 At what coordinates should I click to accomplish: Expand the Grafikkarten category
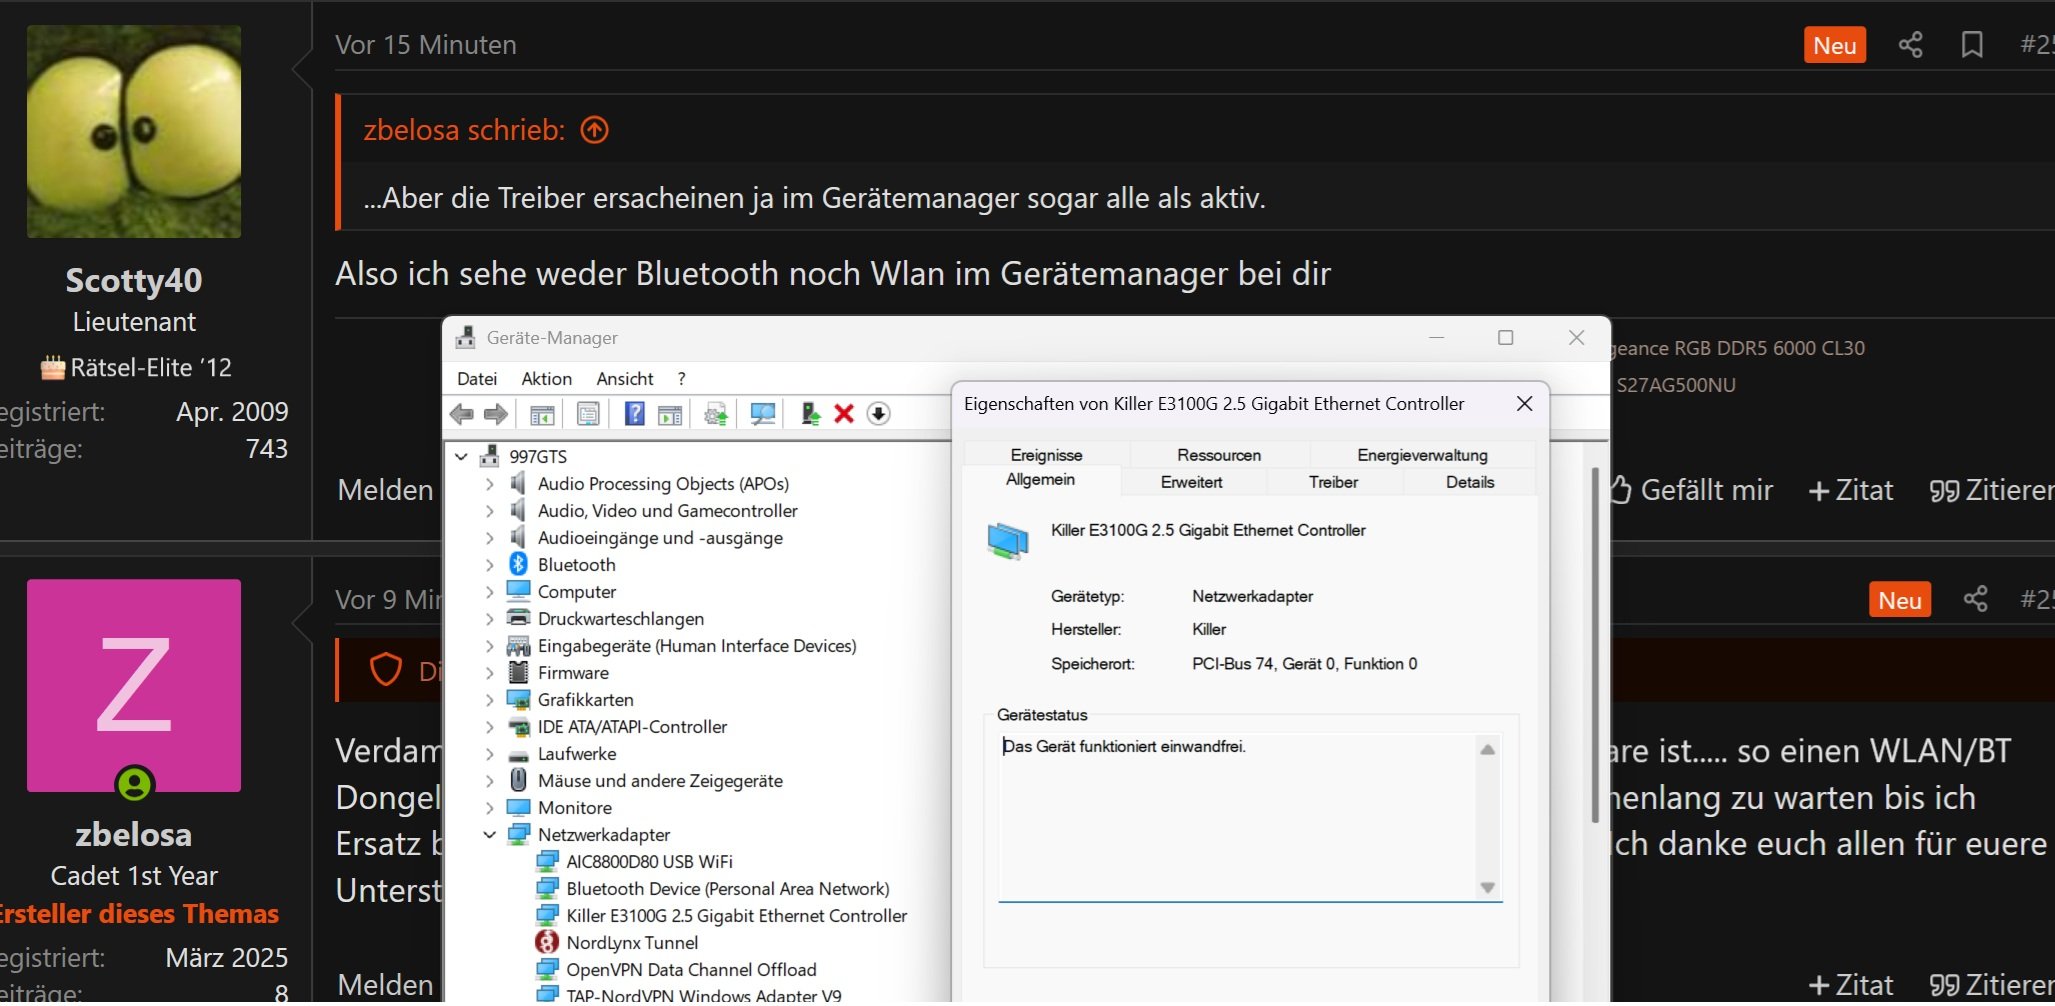point(489,700)
